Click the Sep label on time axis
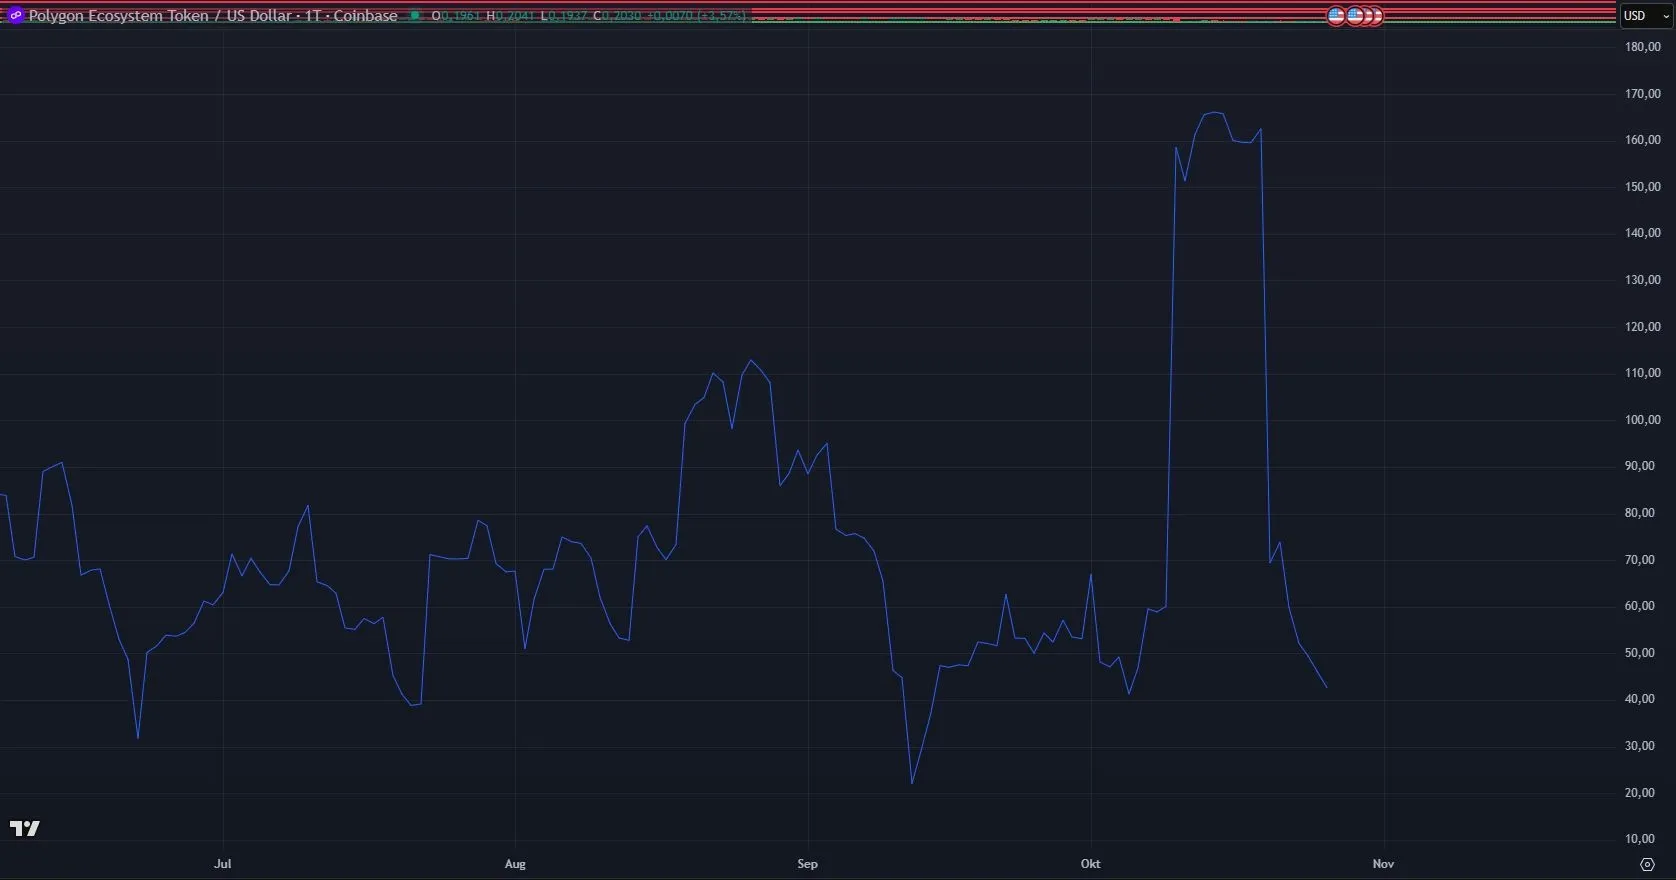The height and width of the screenshot is (880, 1676). click(x=807, y=864)
